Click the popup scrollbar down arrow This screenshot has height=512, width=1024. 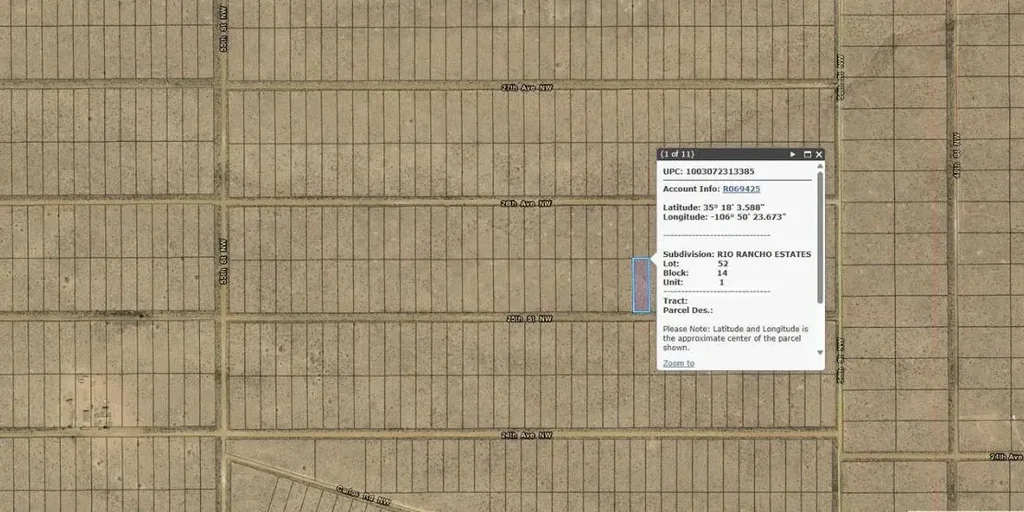820,352
